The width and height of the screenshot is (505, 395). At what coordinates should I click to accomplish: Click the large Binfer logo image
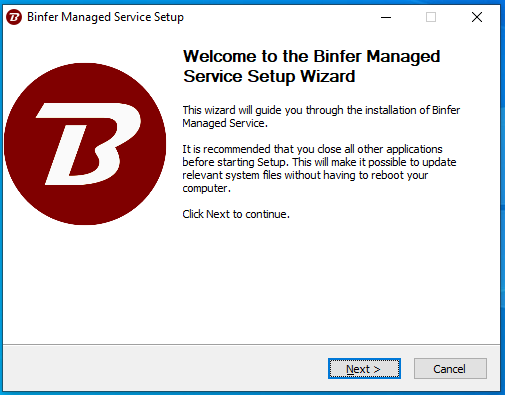point(85,144)
